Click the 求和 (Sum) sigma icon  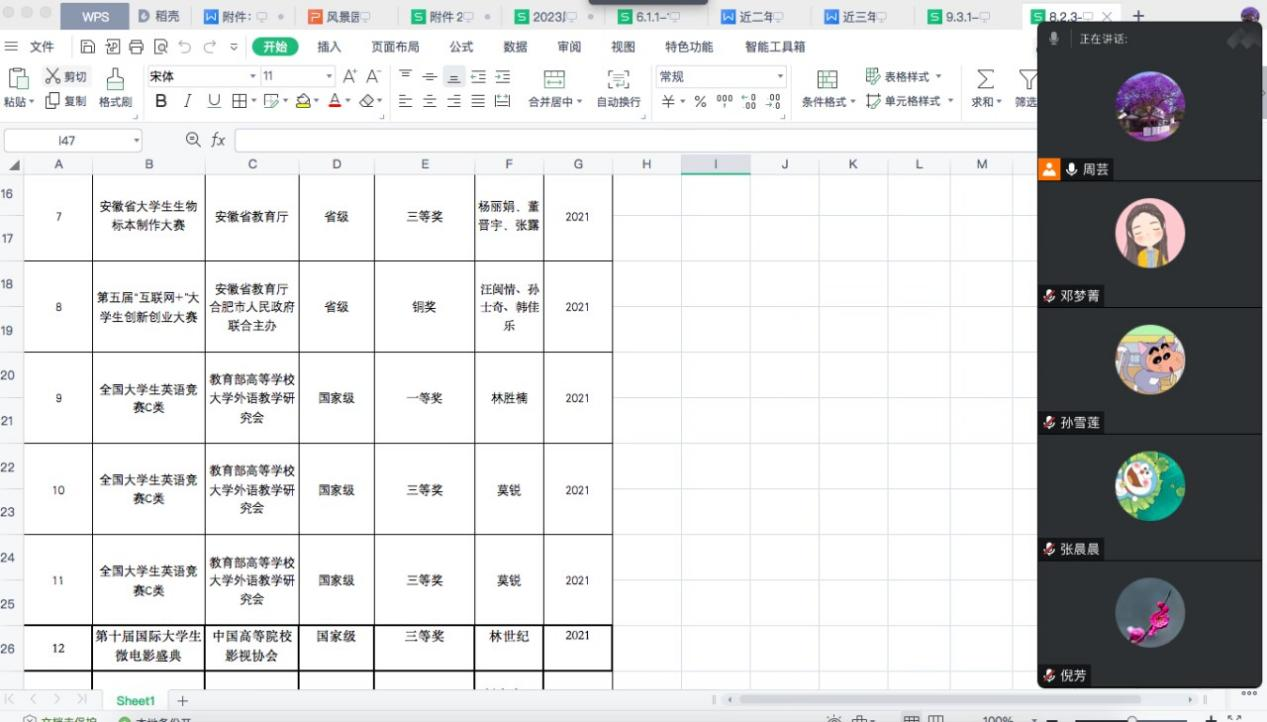click(x=985, y=78)
